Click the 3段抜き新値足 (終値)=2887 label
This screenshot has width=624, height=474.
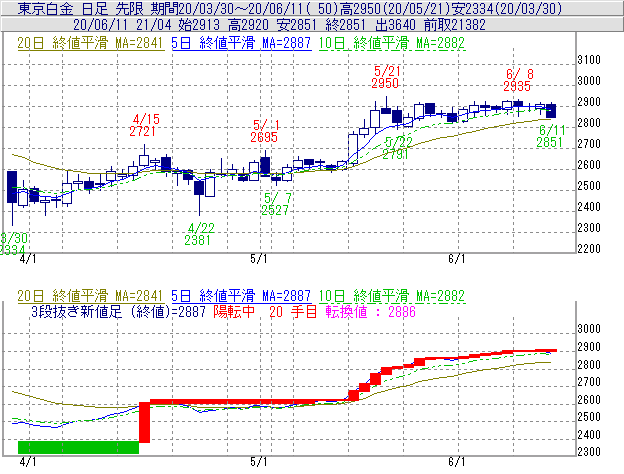[x=118, y=311]
